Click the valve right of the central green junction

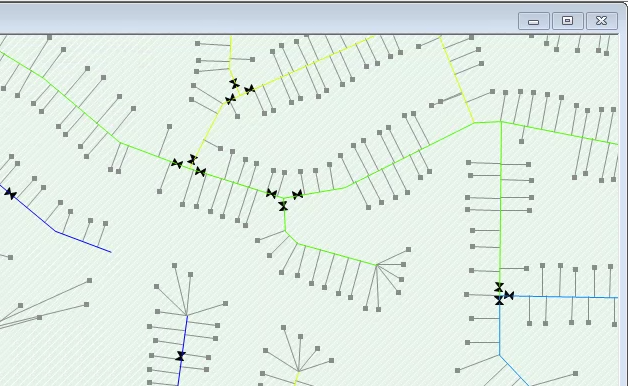(297, 195)
